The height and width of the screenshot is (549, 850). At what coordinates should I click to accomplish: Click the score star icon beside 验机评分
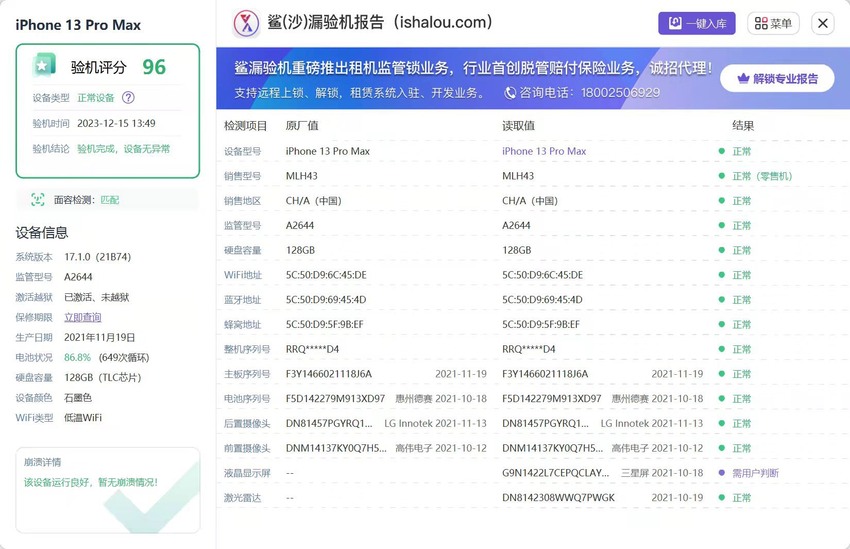tap(43, 67)
